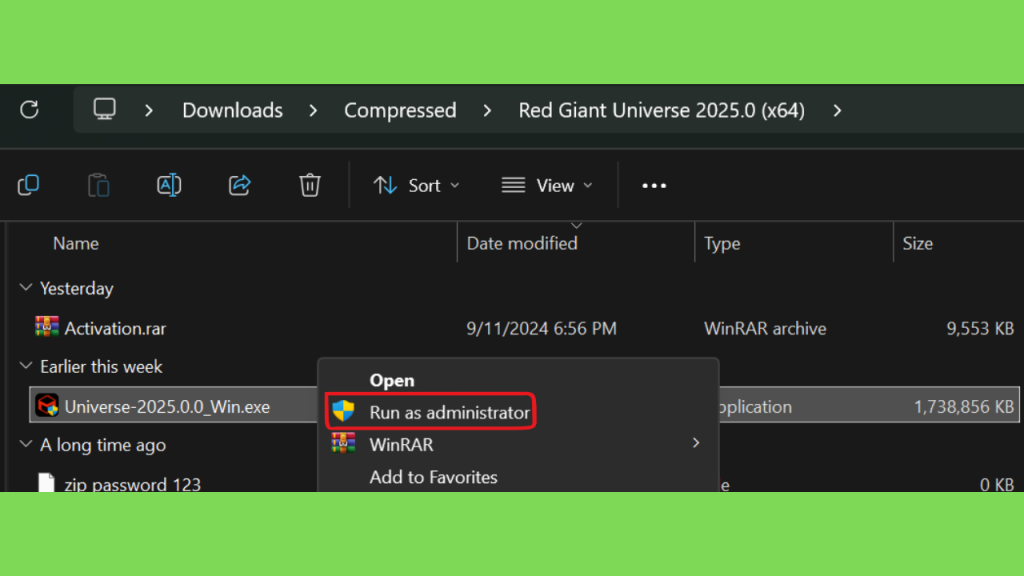The image size is (1024, 576).
Task: Click the 9/11/2024 6:56 PM date cell
Action: [x=541, y=328]
